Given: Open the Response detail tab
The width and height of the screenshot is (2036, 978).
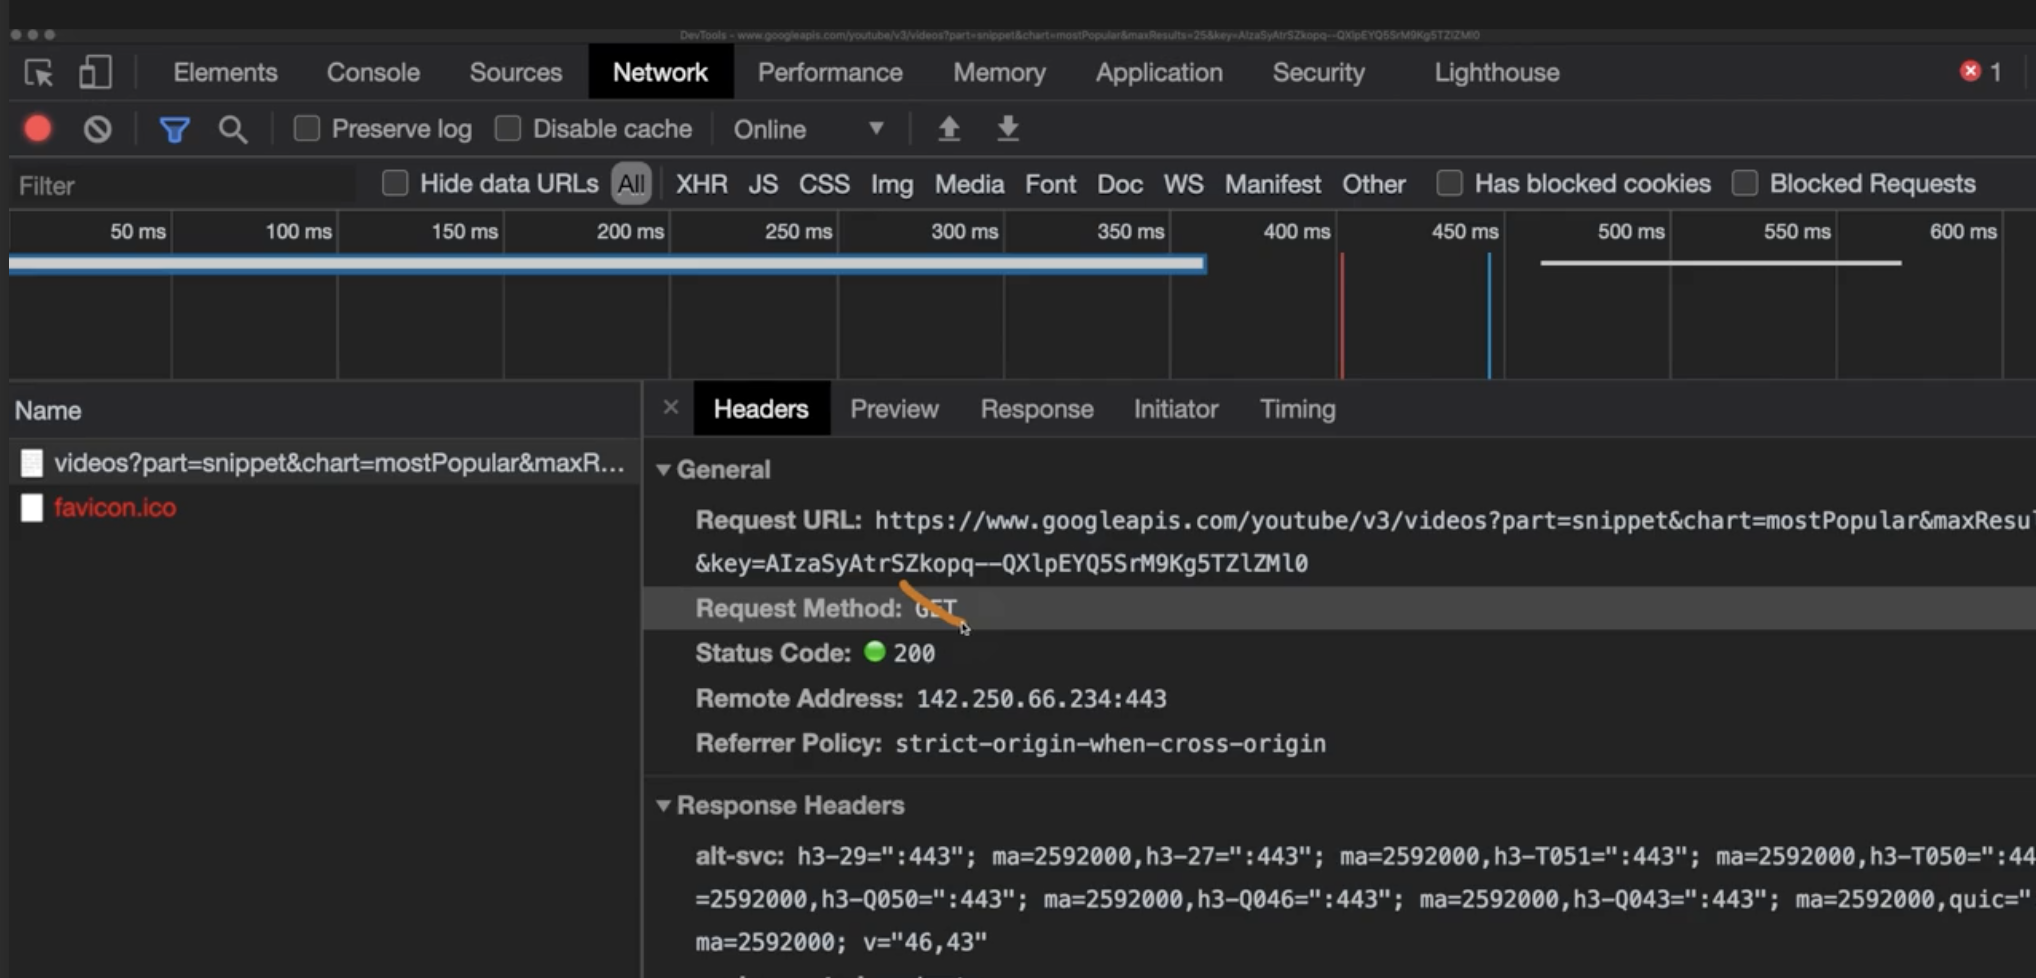Looking at the screenshot, I should pos(1037,408).
